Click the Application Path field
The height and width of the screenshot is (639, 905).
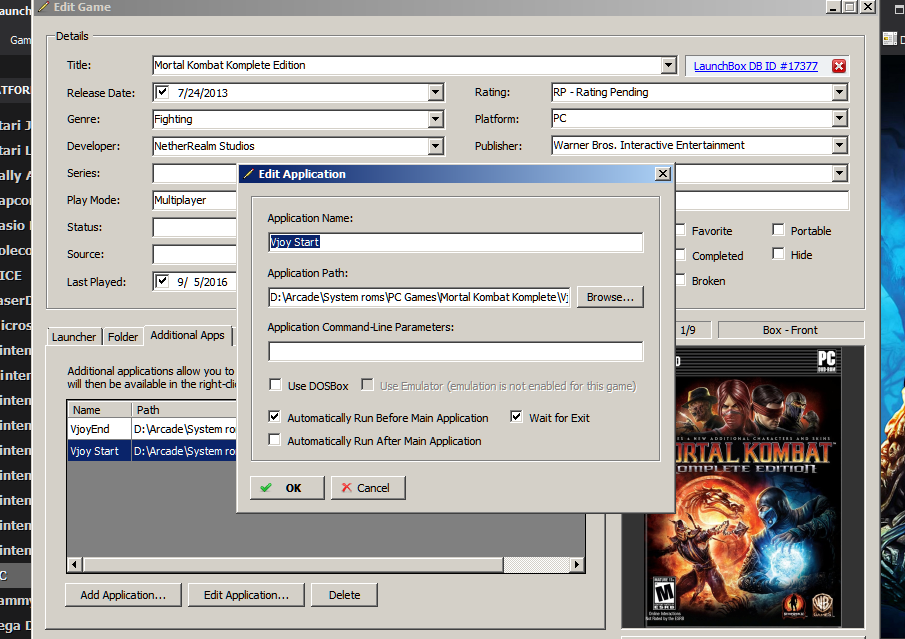(x=419, y=297)
